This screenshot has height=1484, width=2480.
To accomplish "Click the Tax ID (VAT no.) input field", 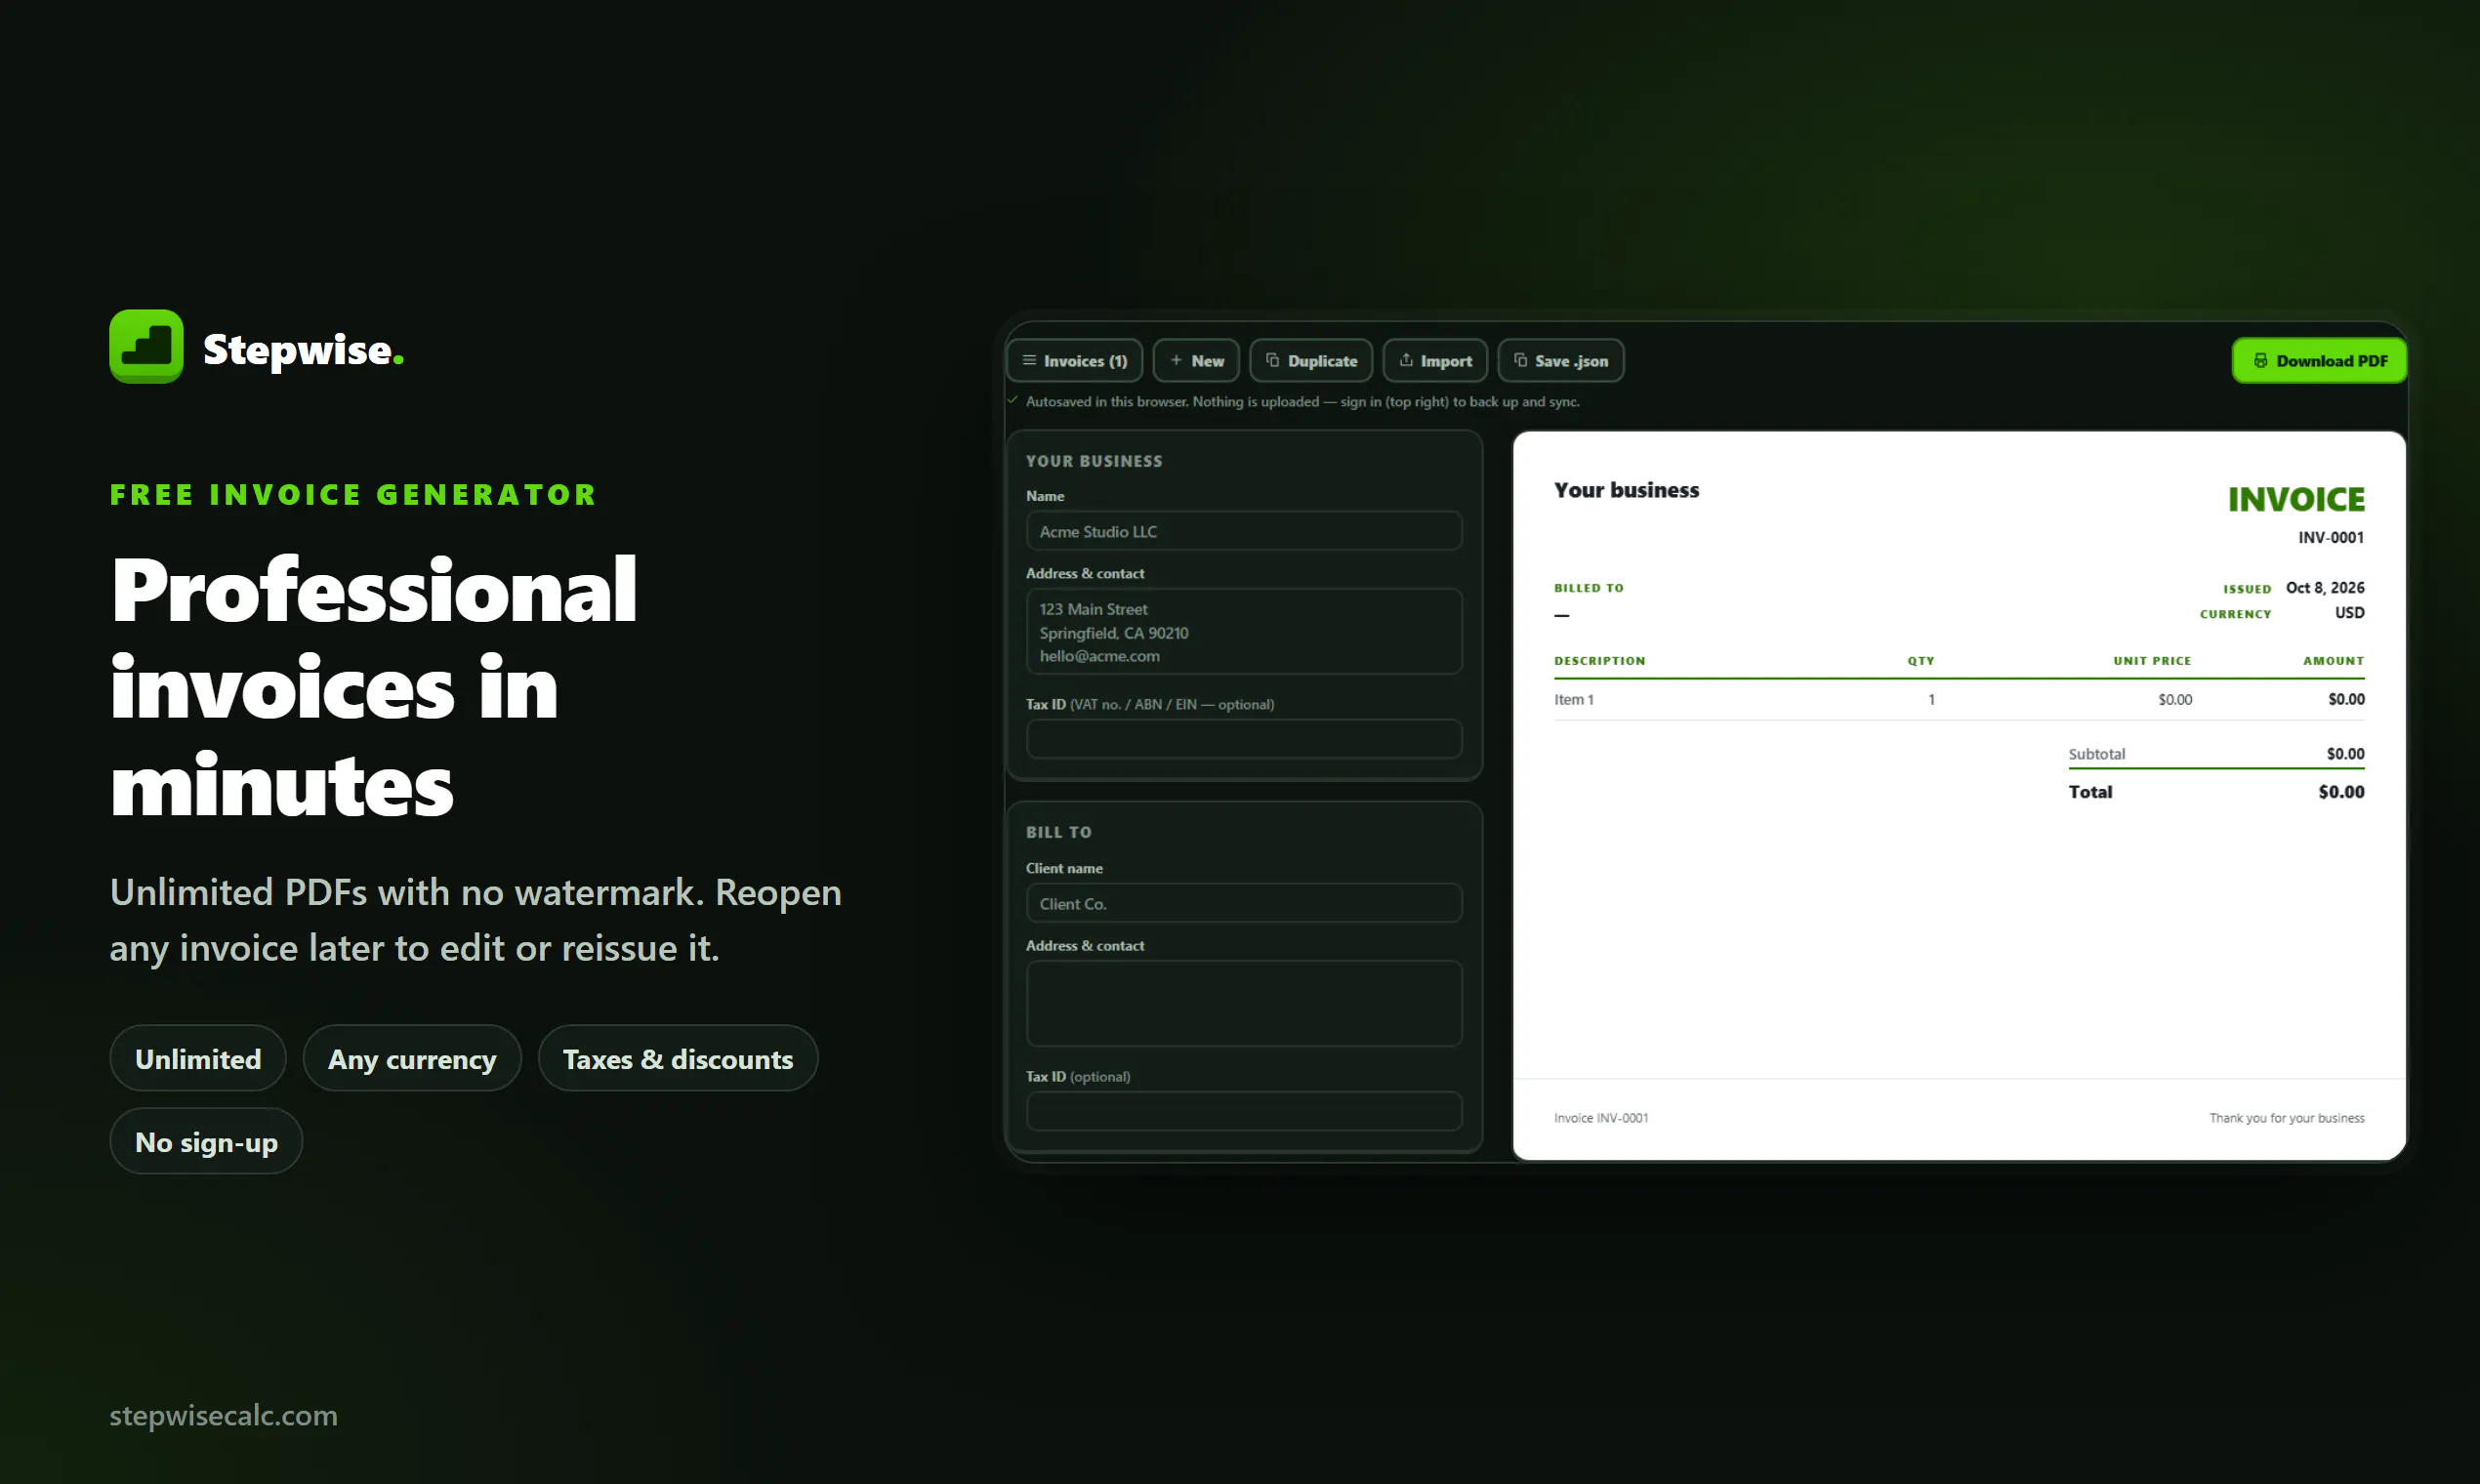I will (x=1244, y=739).
